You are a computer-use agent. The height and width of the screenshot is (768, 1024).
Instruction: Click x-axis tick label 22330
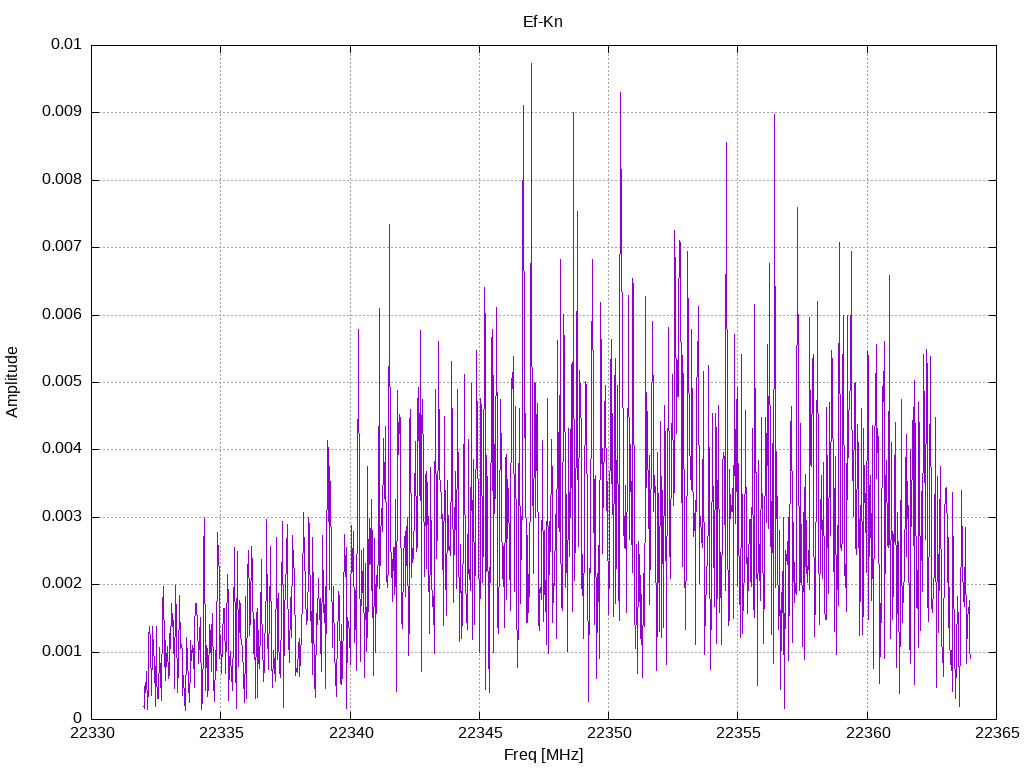click(x=92, y=733)
